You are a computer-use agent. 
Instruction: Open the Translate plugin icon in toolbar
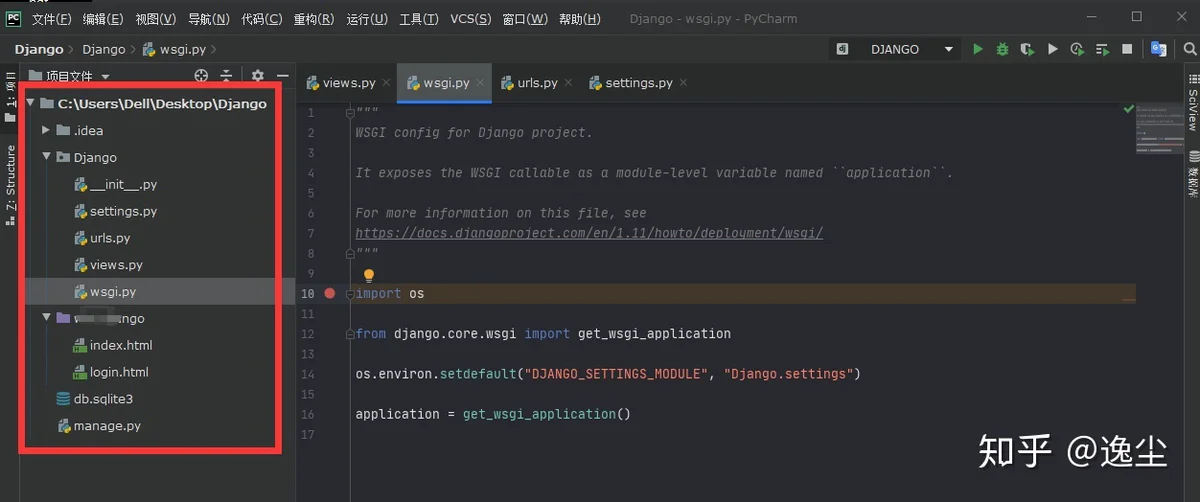click(x=1159, y=49)
